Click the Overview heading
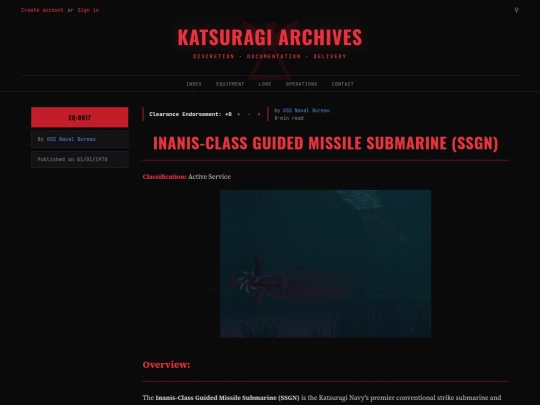 (x=166, y=365)
